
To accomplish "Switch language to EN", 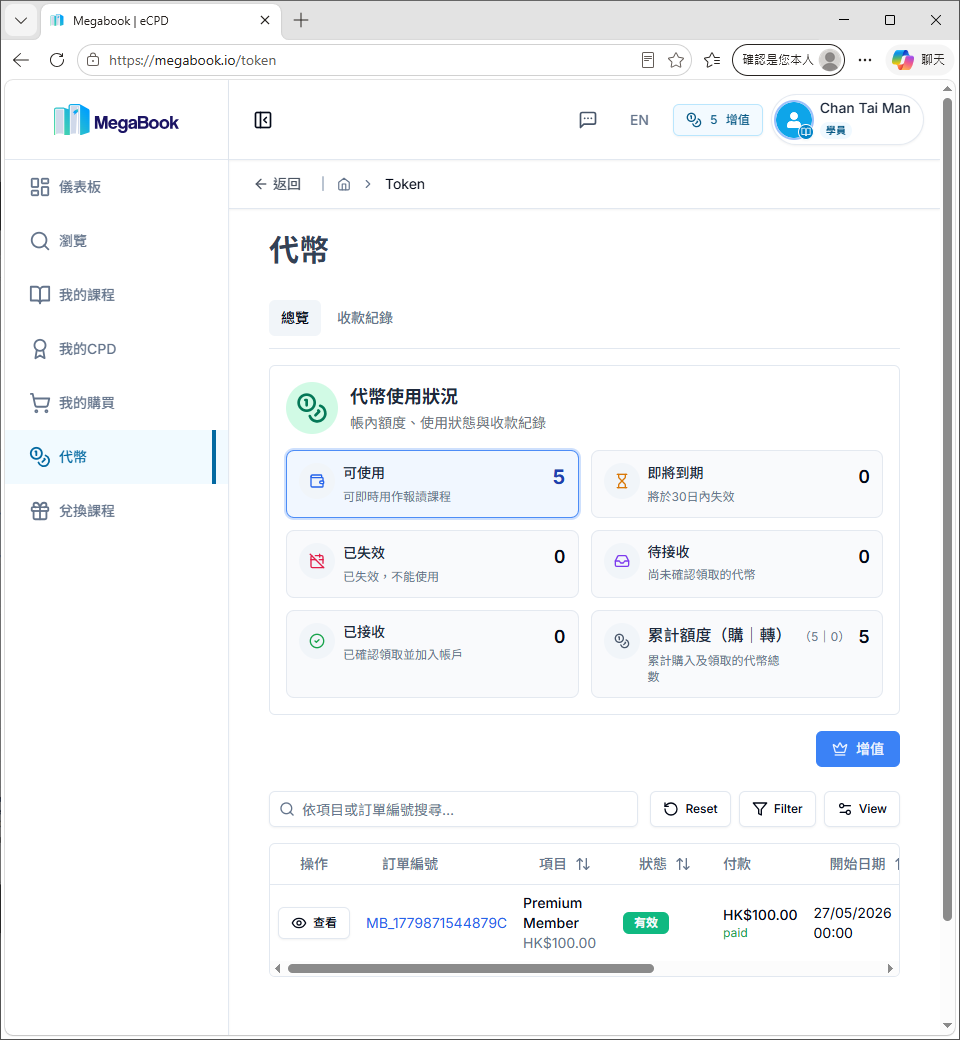I will (x=639, y=120).
